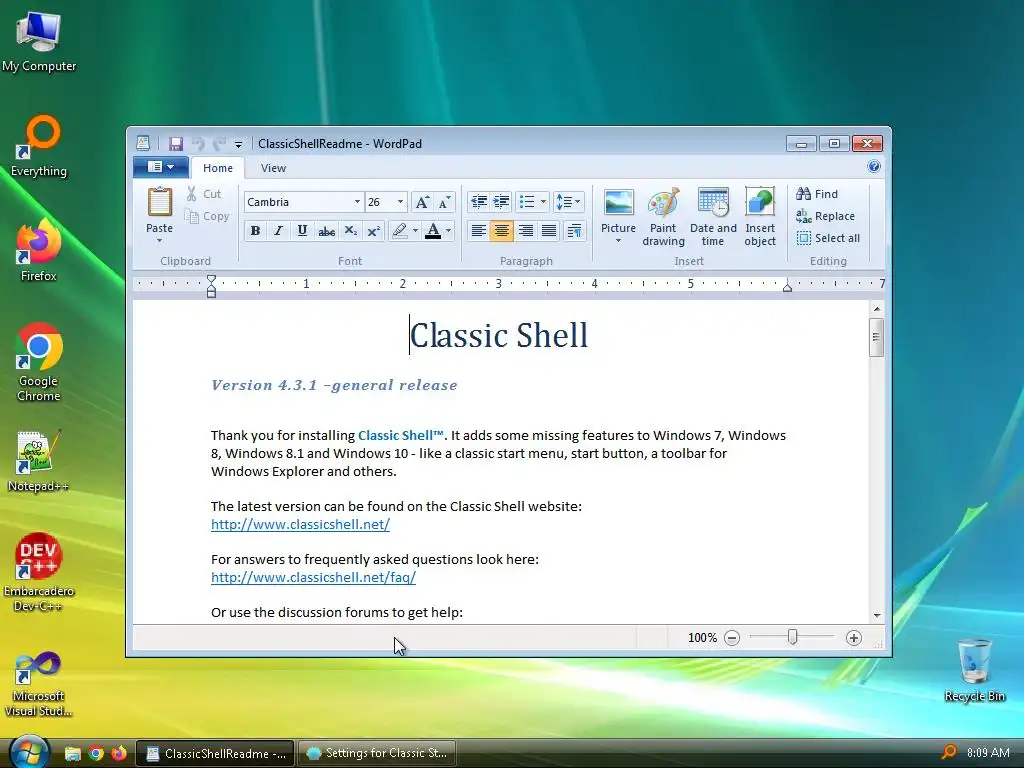
Task: Click Find in the Editing group
Action: point(817,194)
